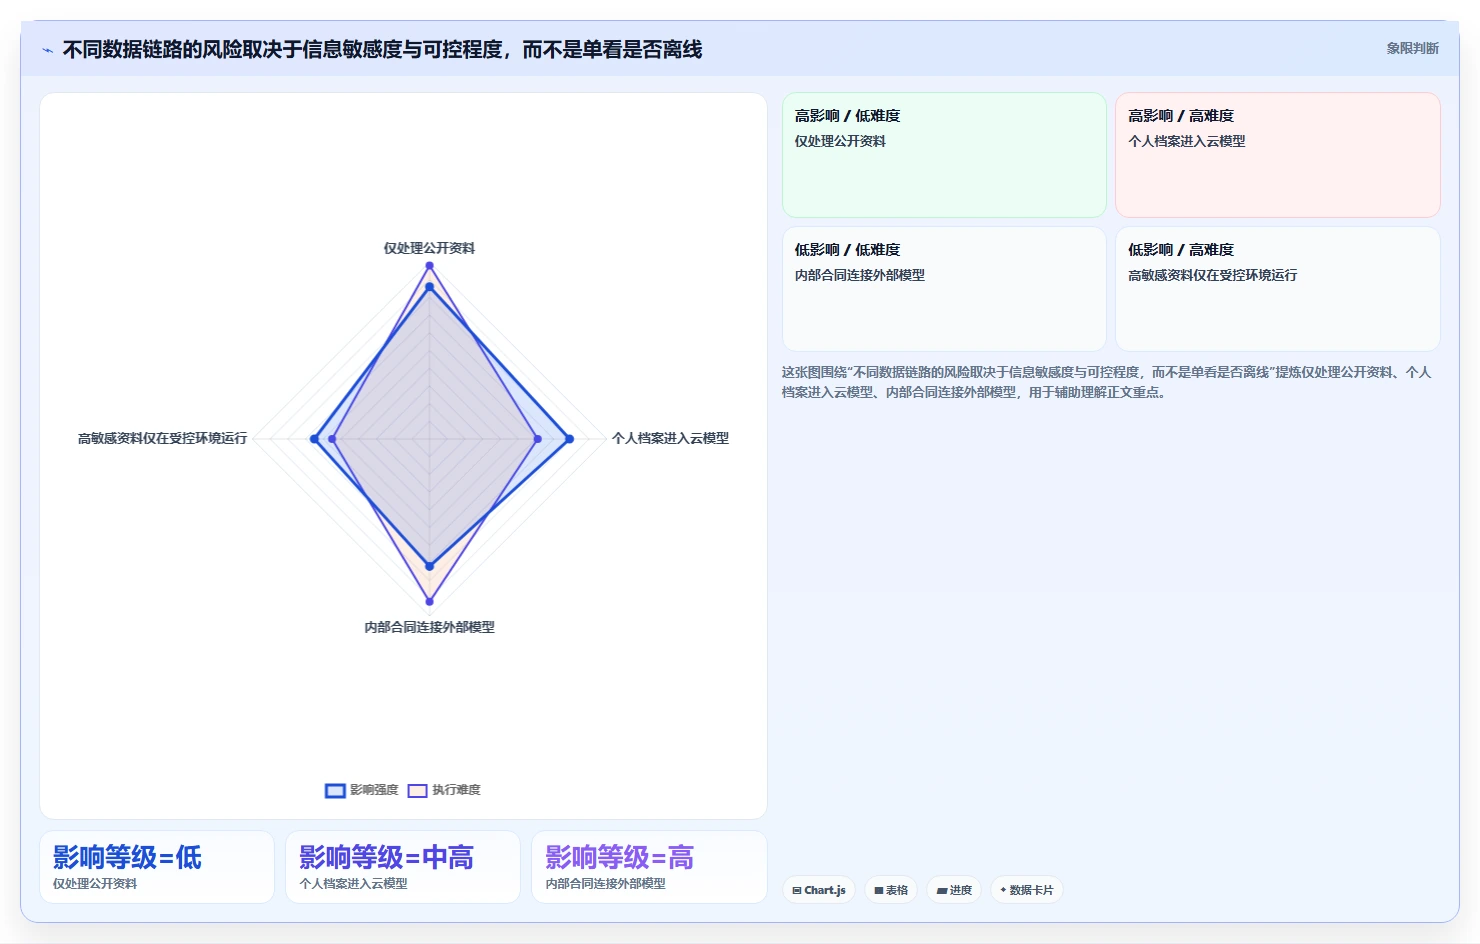Click 内部合同连接外部模型 in the 低影响 / 低难度 card

coord(859,275)
